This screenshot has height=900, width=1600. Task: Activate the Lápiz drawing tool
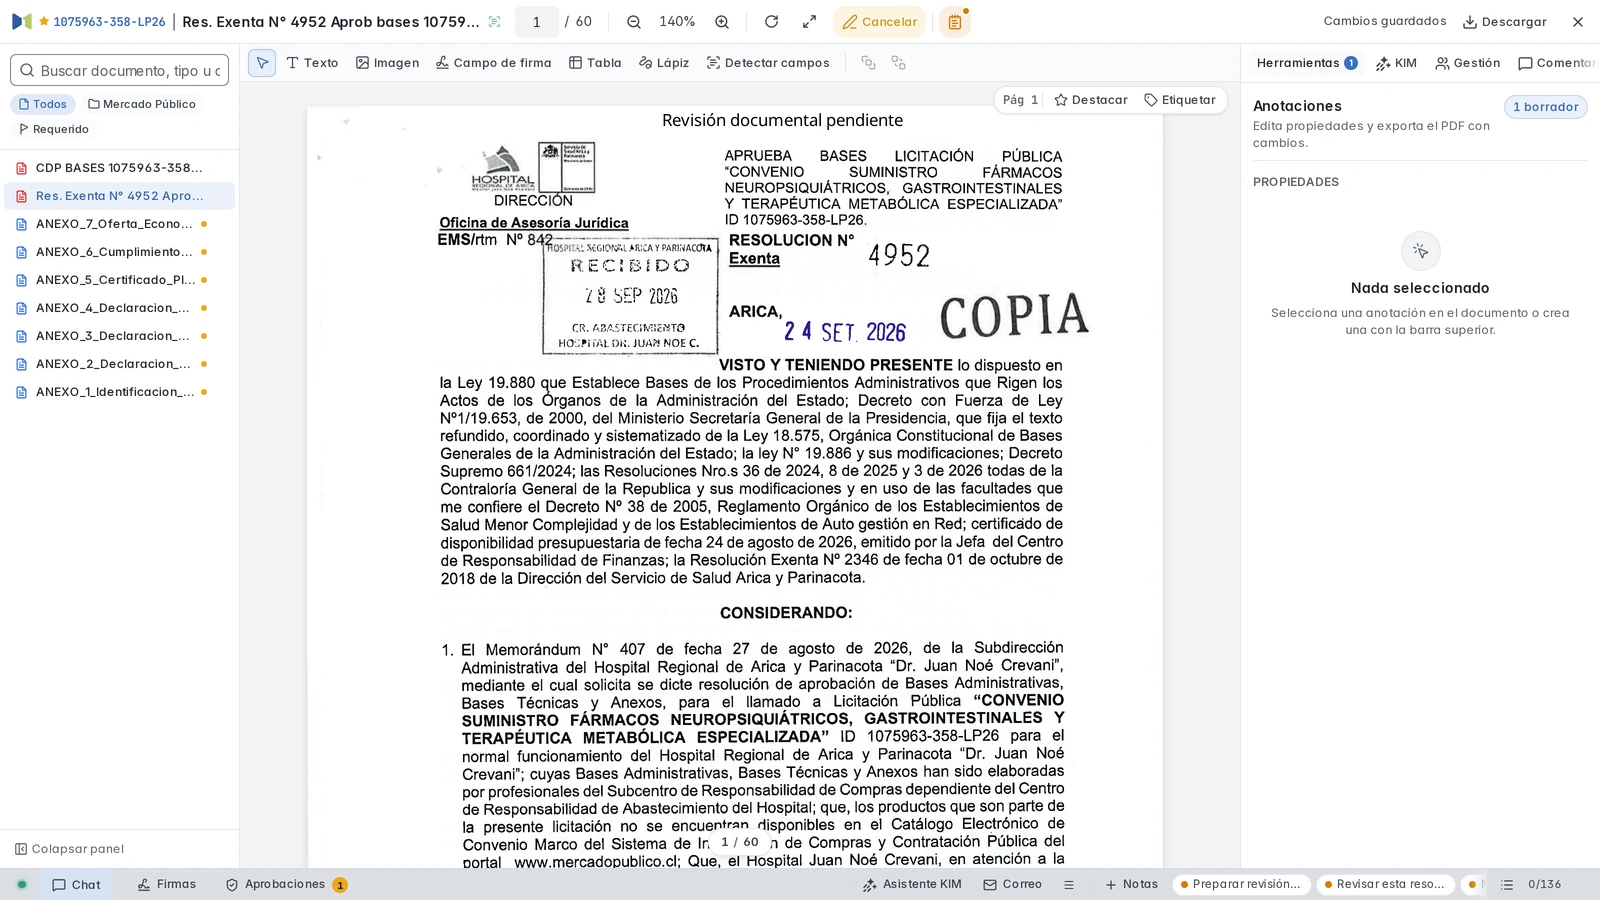[664, 63]
